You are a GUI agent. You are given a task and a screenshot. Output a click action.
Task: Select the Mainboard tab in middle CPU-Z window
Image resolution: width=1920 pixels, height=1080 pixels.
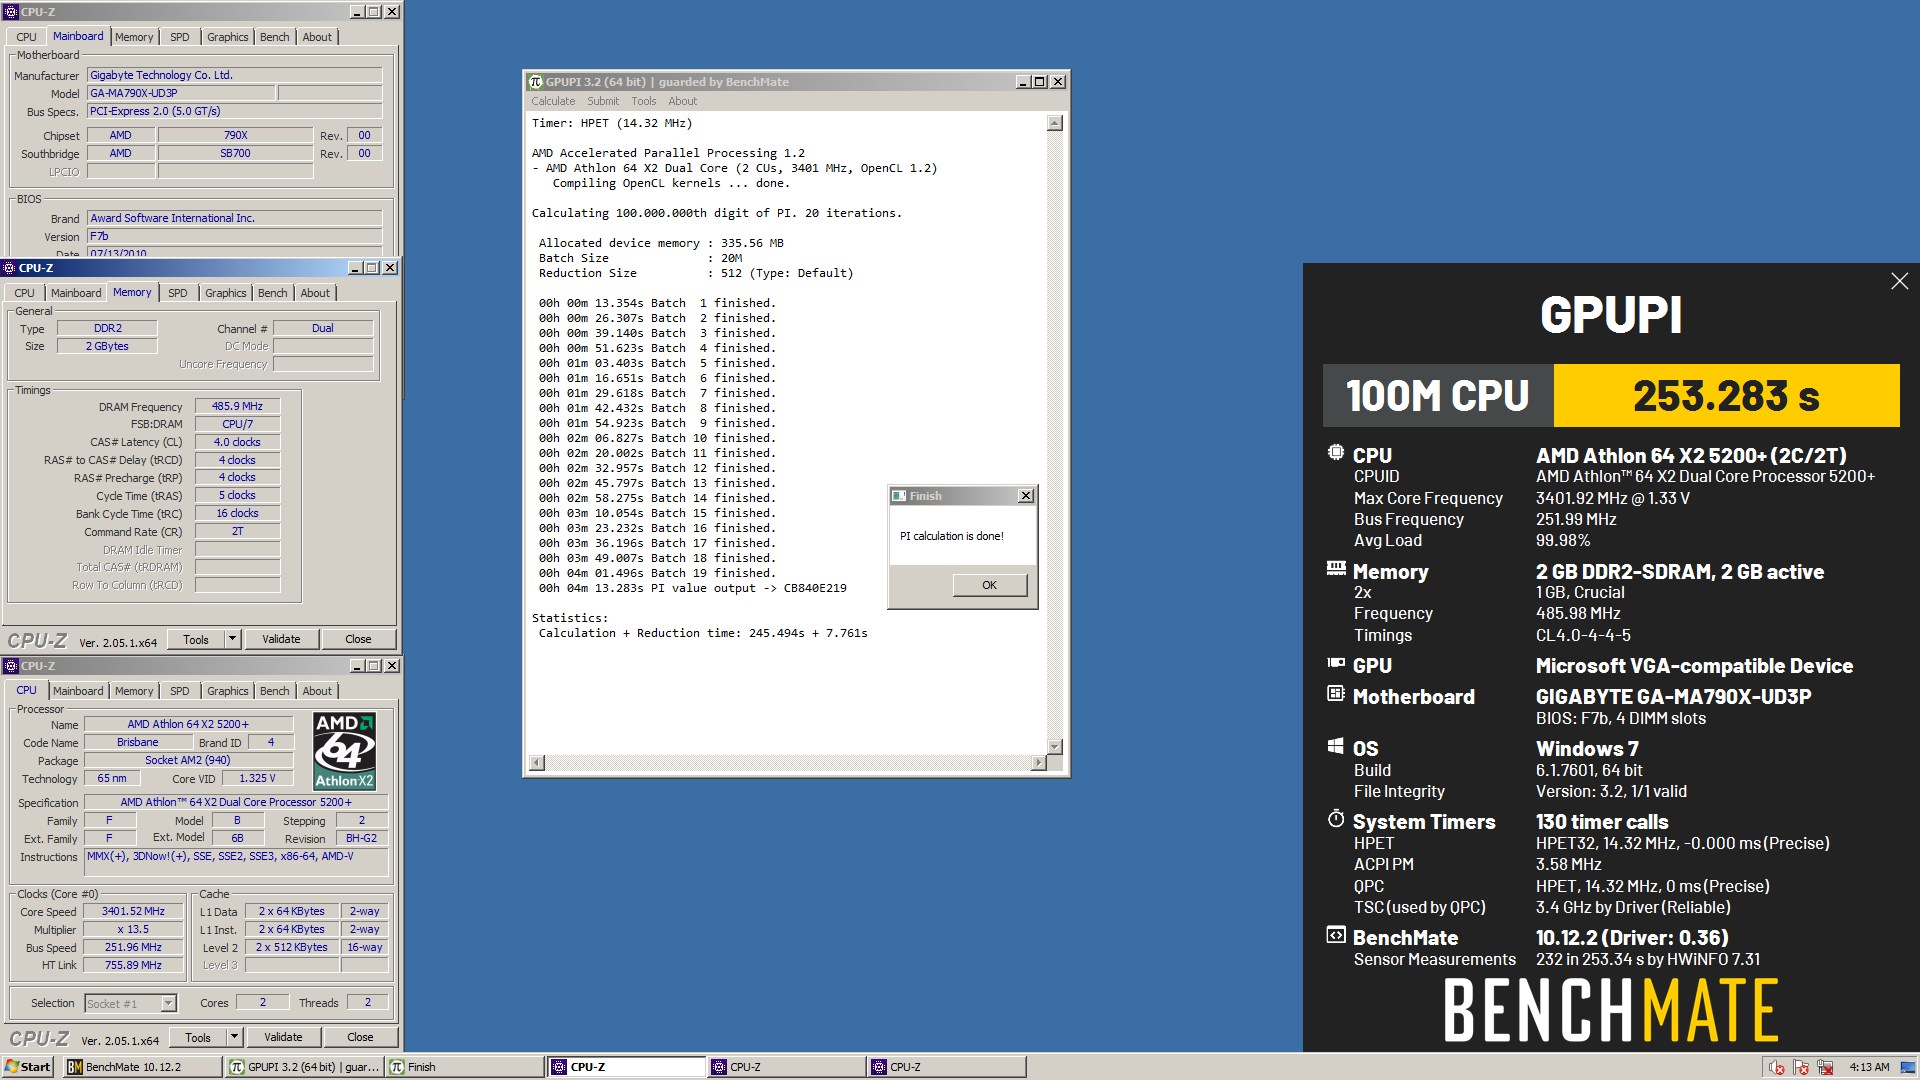coord(76,293)
